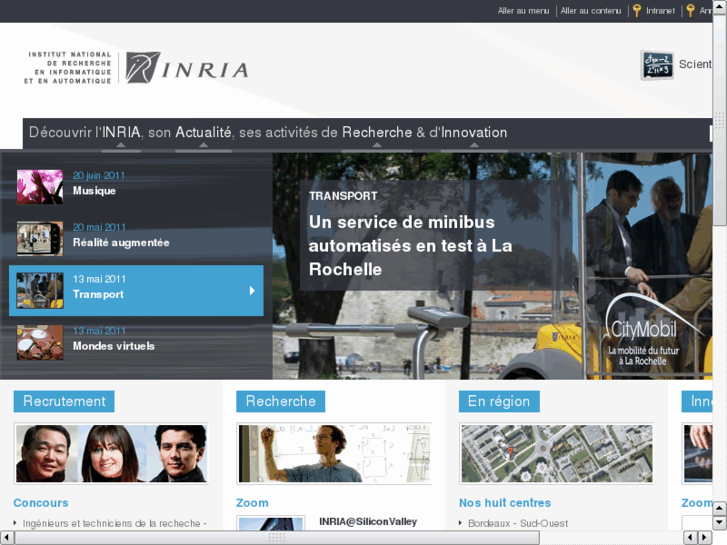Select the 'Musique' news item
The height and width of the screenshot is (545, 727).
pos(136,187)
